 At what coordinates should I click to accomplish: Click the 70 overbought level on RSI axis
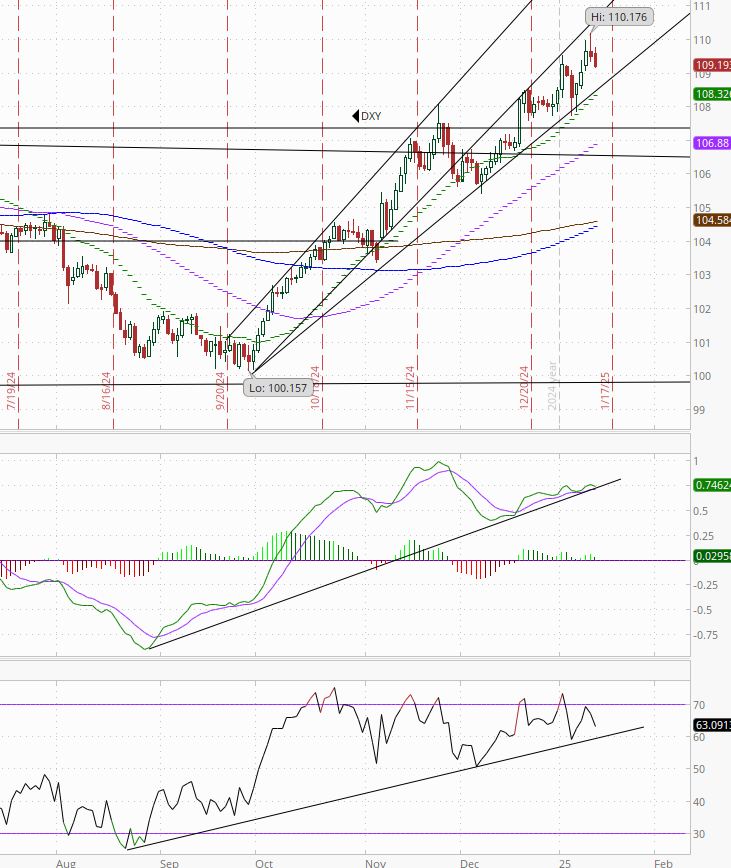699,705
